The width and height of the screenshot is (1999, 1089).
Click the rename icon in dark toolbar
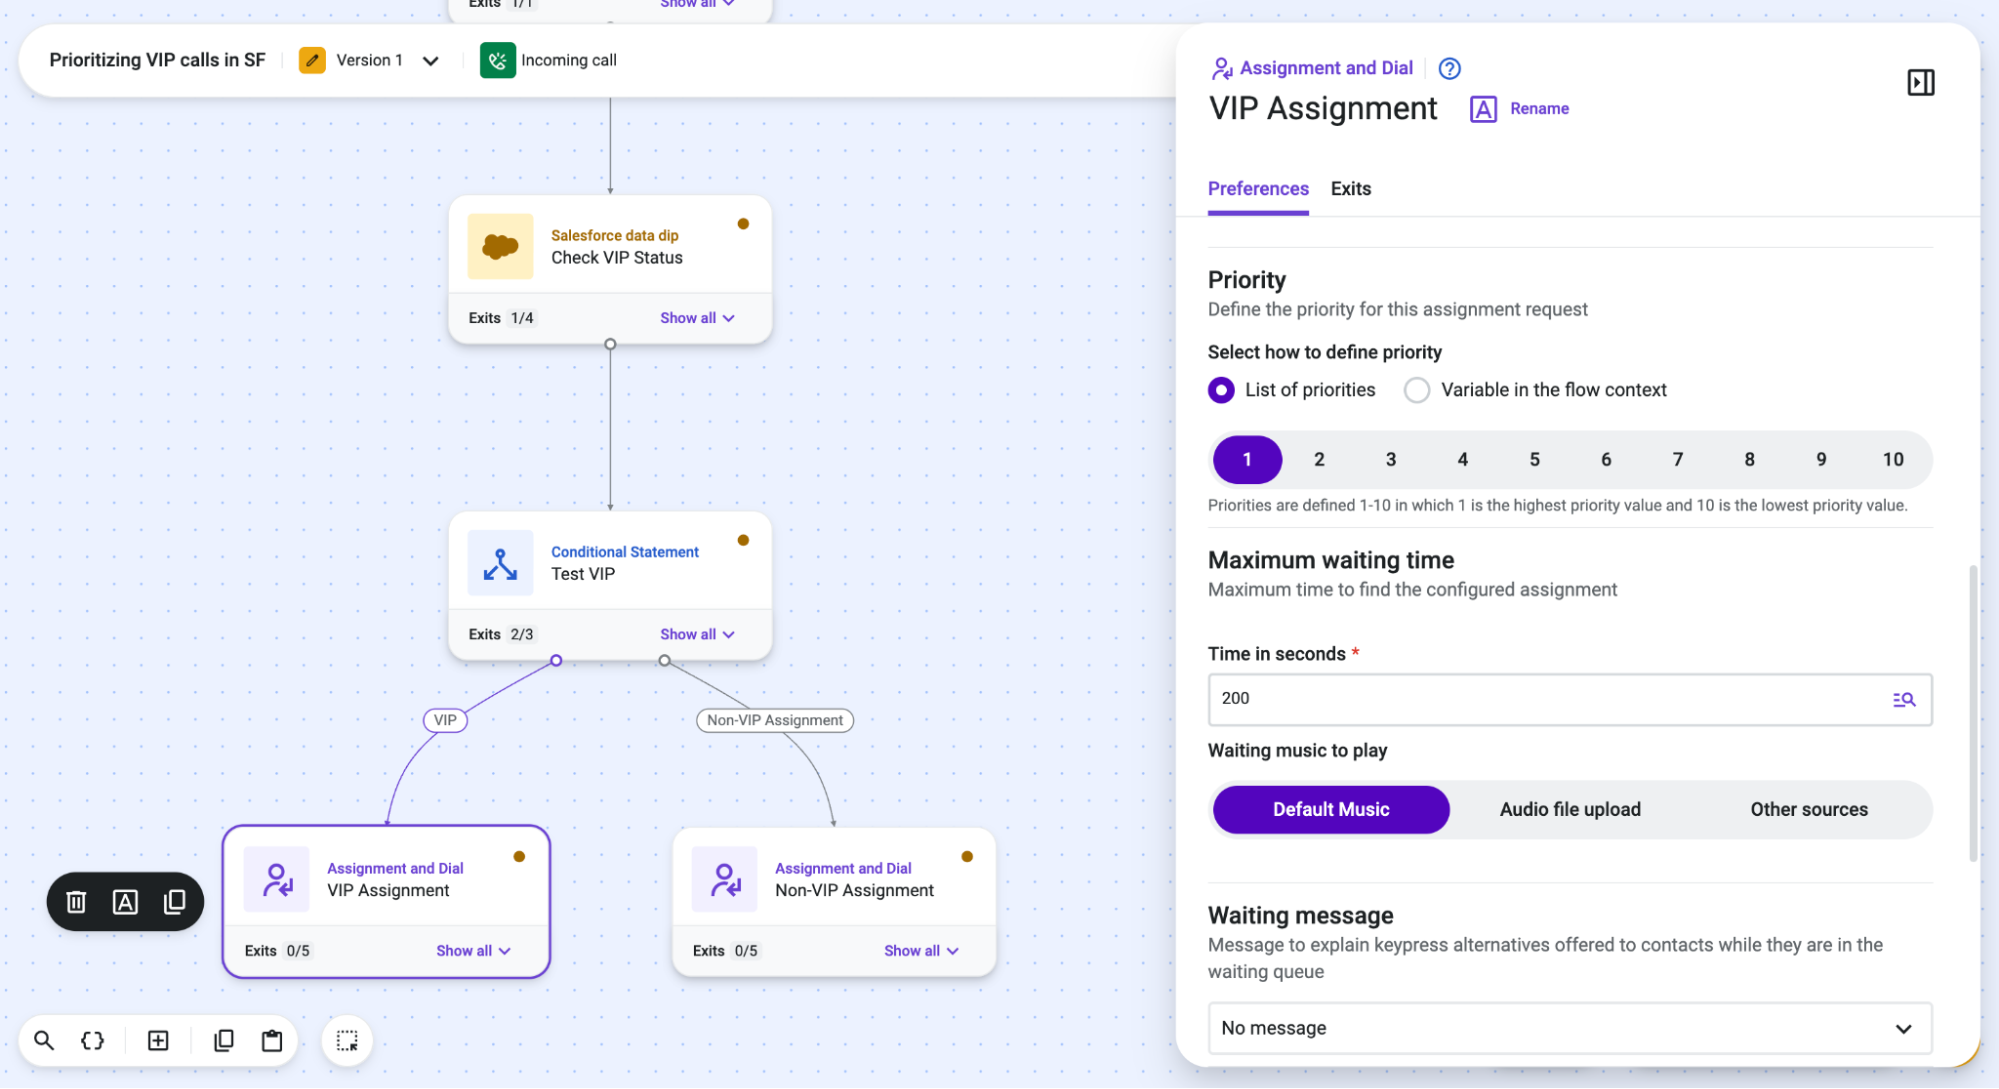click(125, 902)
